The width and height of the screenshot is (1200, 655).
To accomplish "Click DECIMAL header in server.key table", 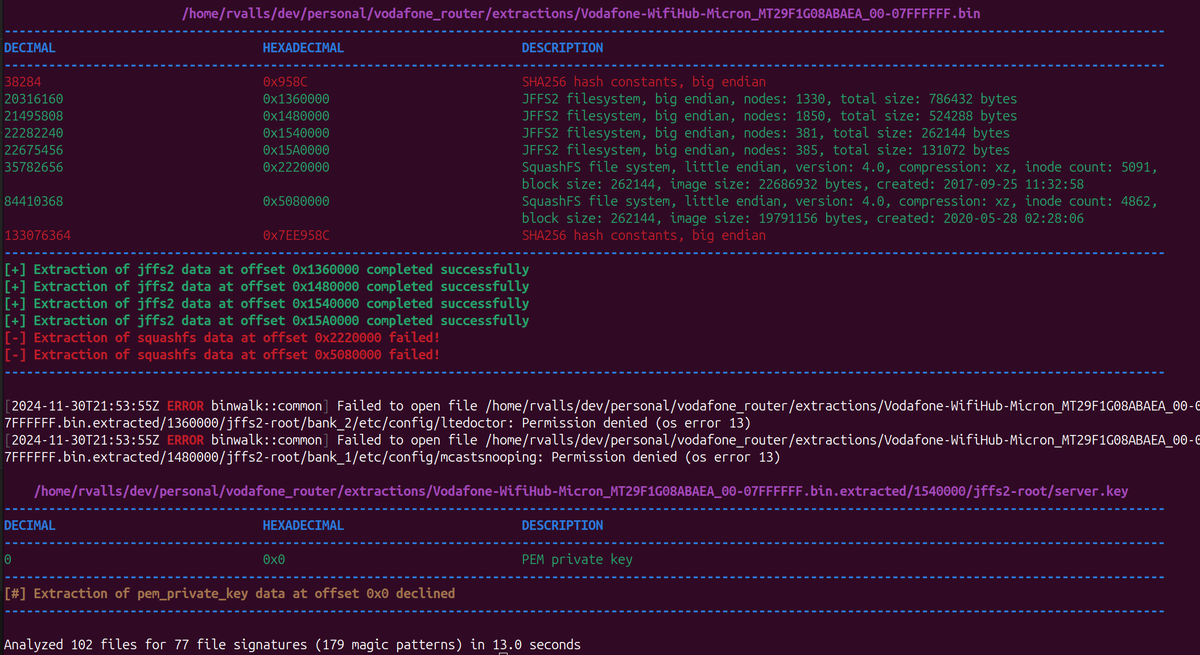I will (x=30, y=525).
